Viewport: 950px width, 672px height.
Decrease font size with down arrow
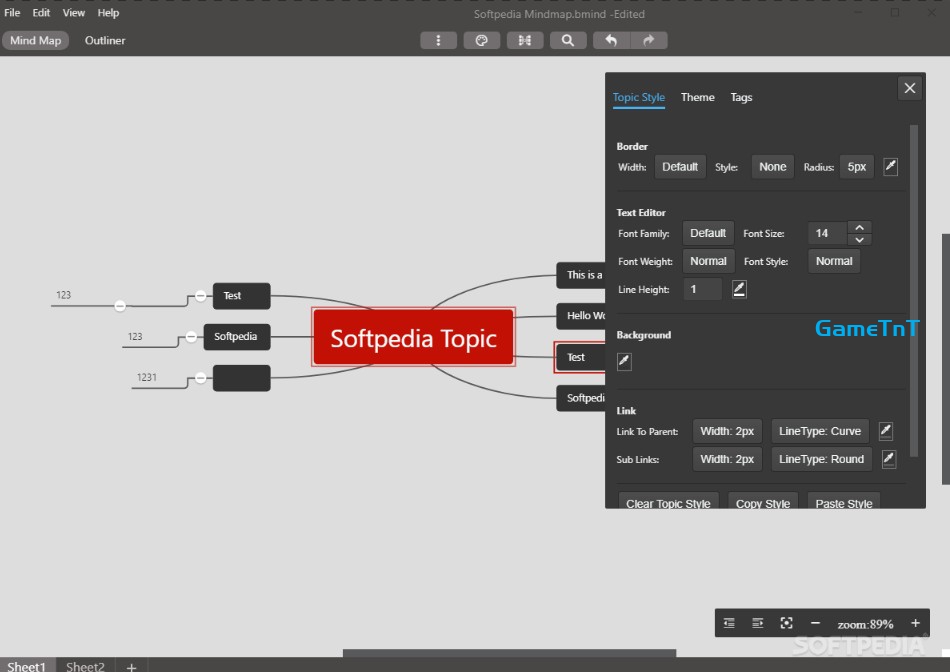859,239
